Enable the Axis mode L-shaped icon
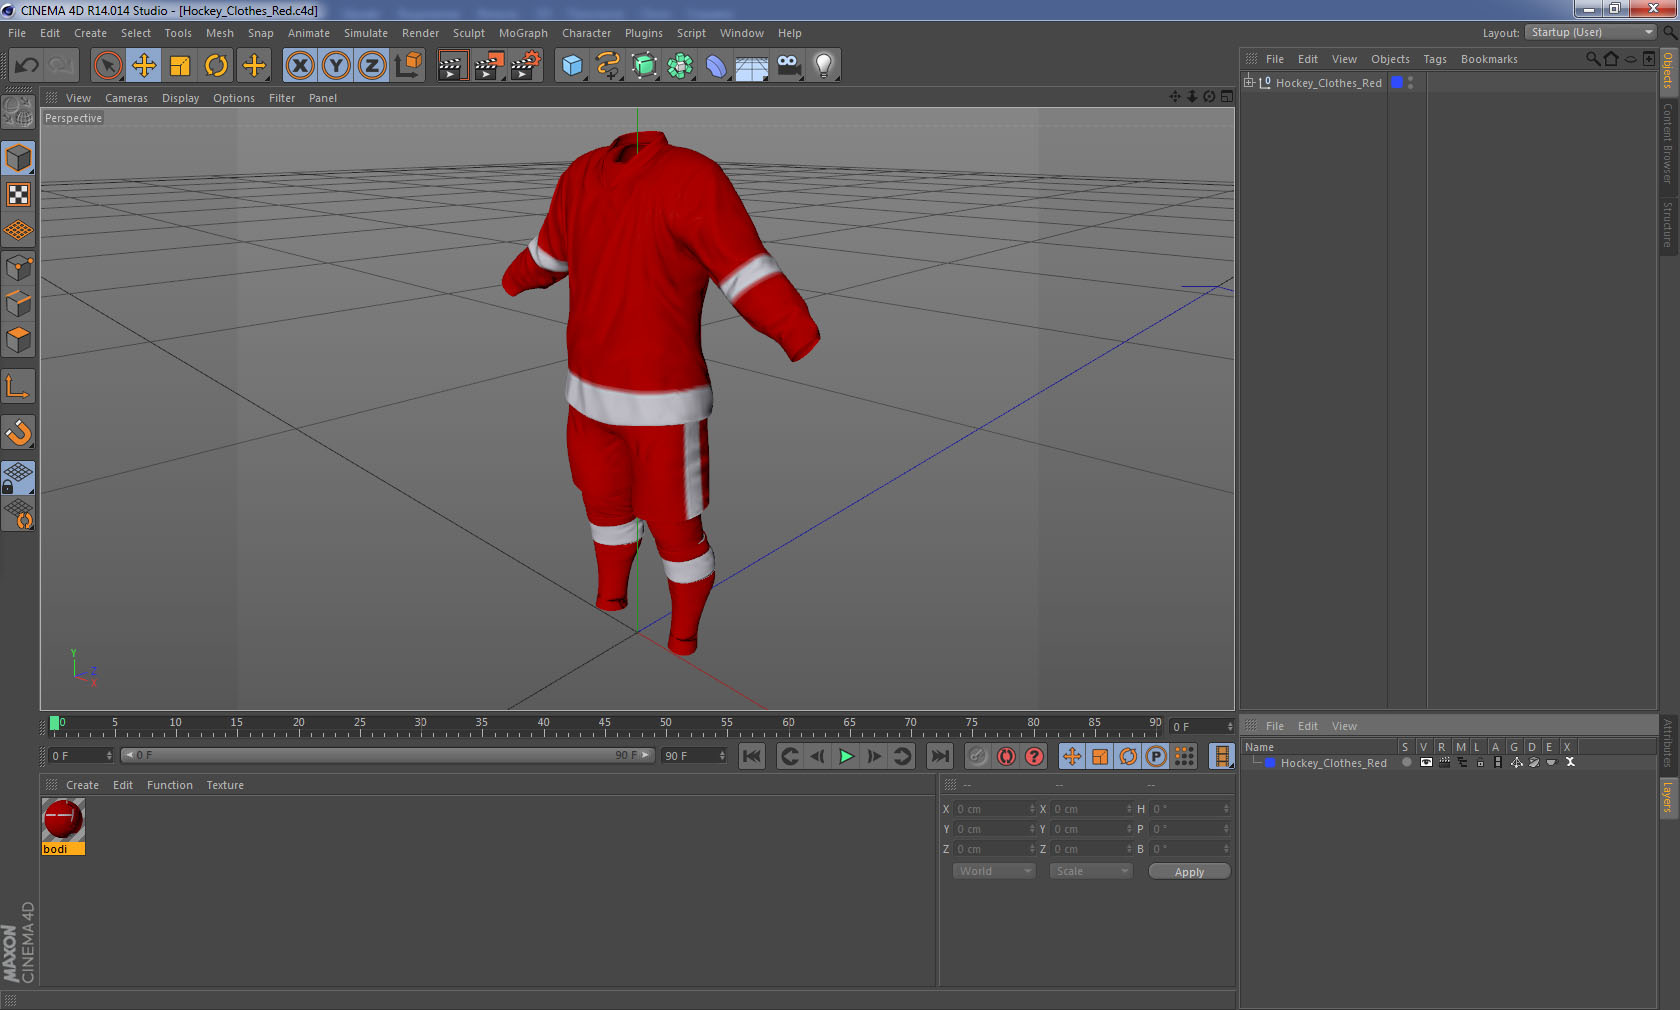Image resolution: width=1680 pixels, height=1010 pixels. click(x=18, y=386)
